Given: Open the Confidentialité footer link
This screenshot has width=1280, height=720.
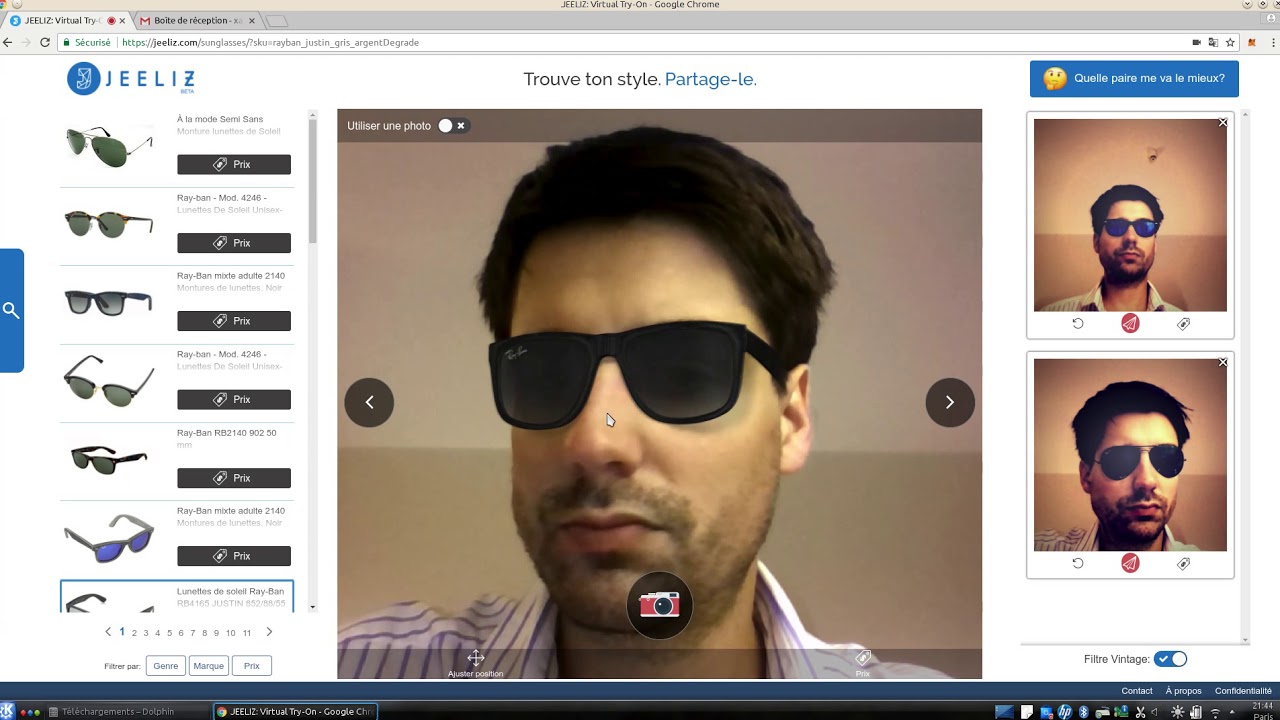Looking at the screenshot, I should tap(1243, 691).
